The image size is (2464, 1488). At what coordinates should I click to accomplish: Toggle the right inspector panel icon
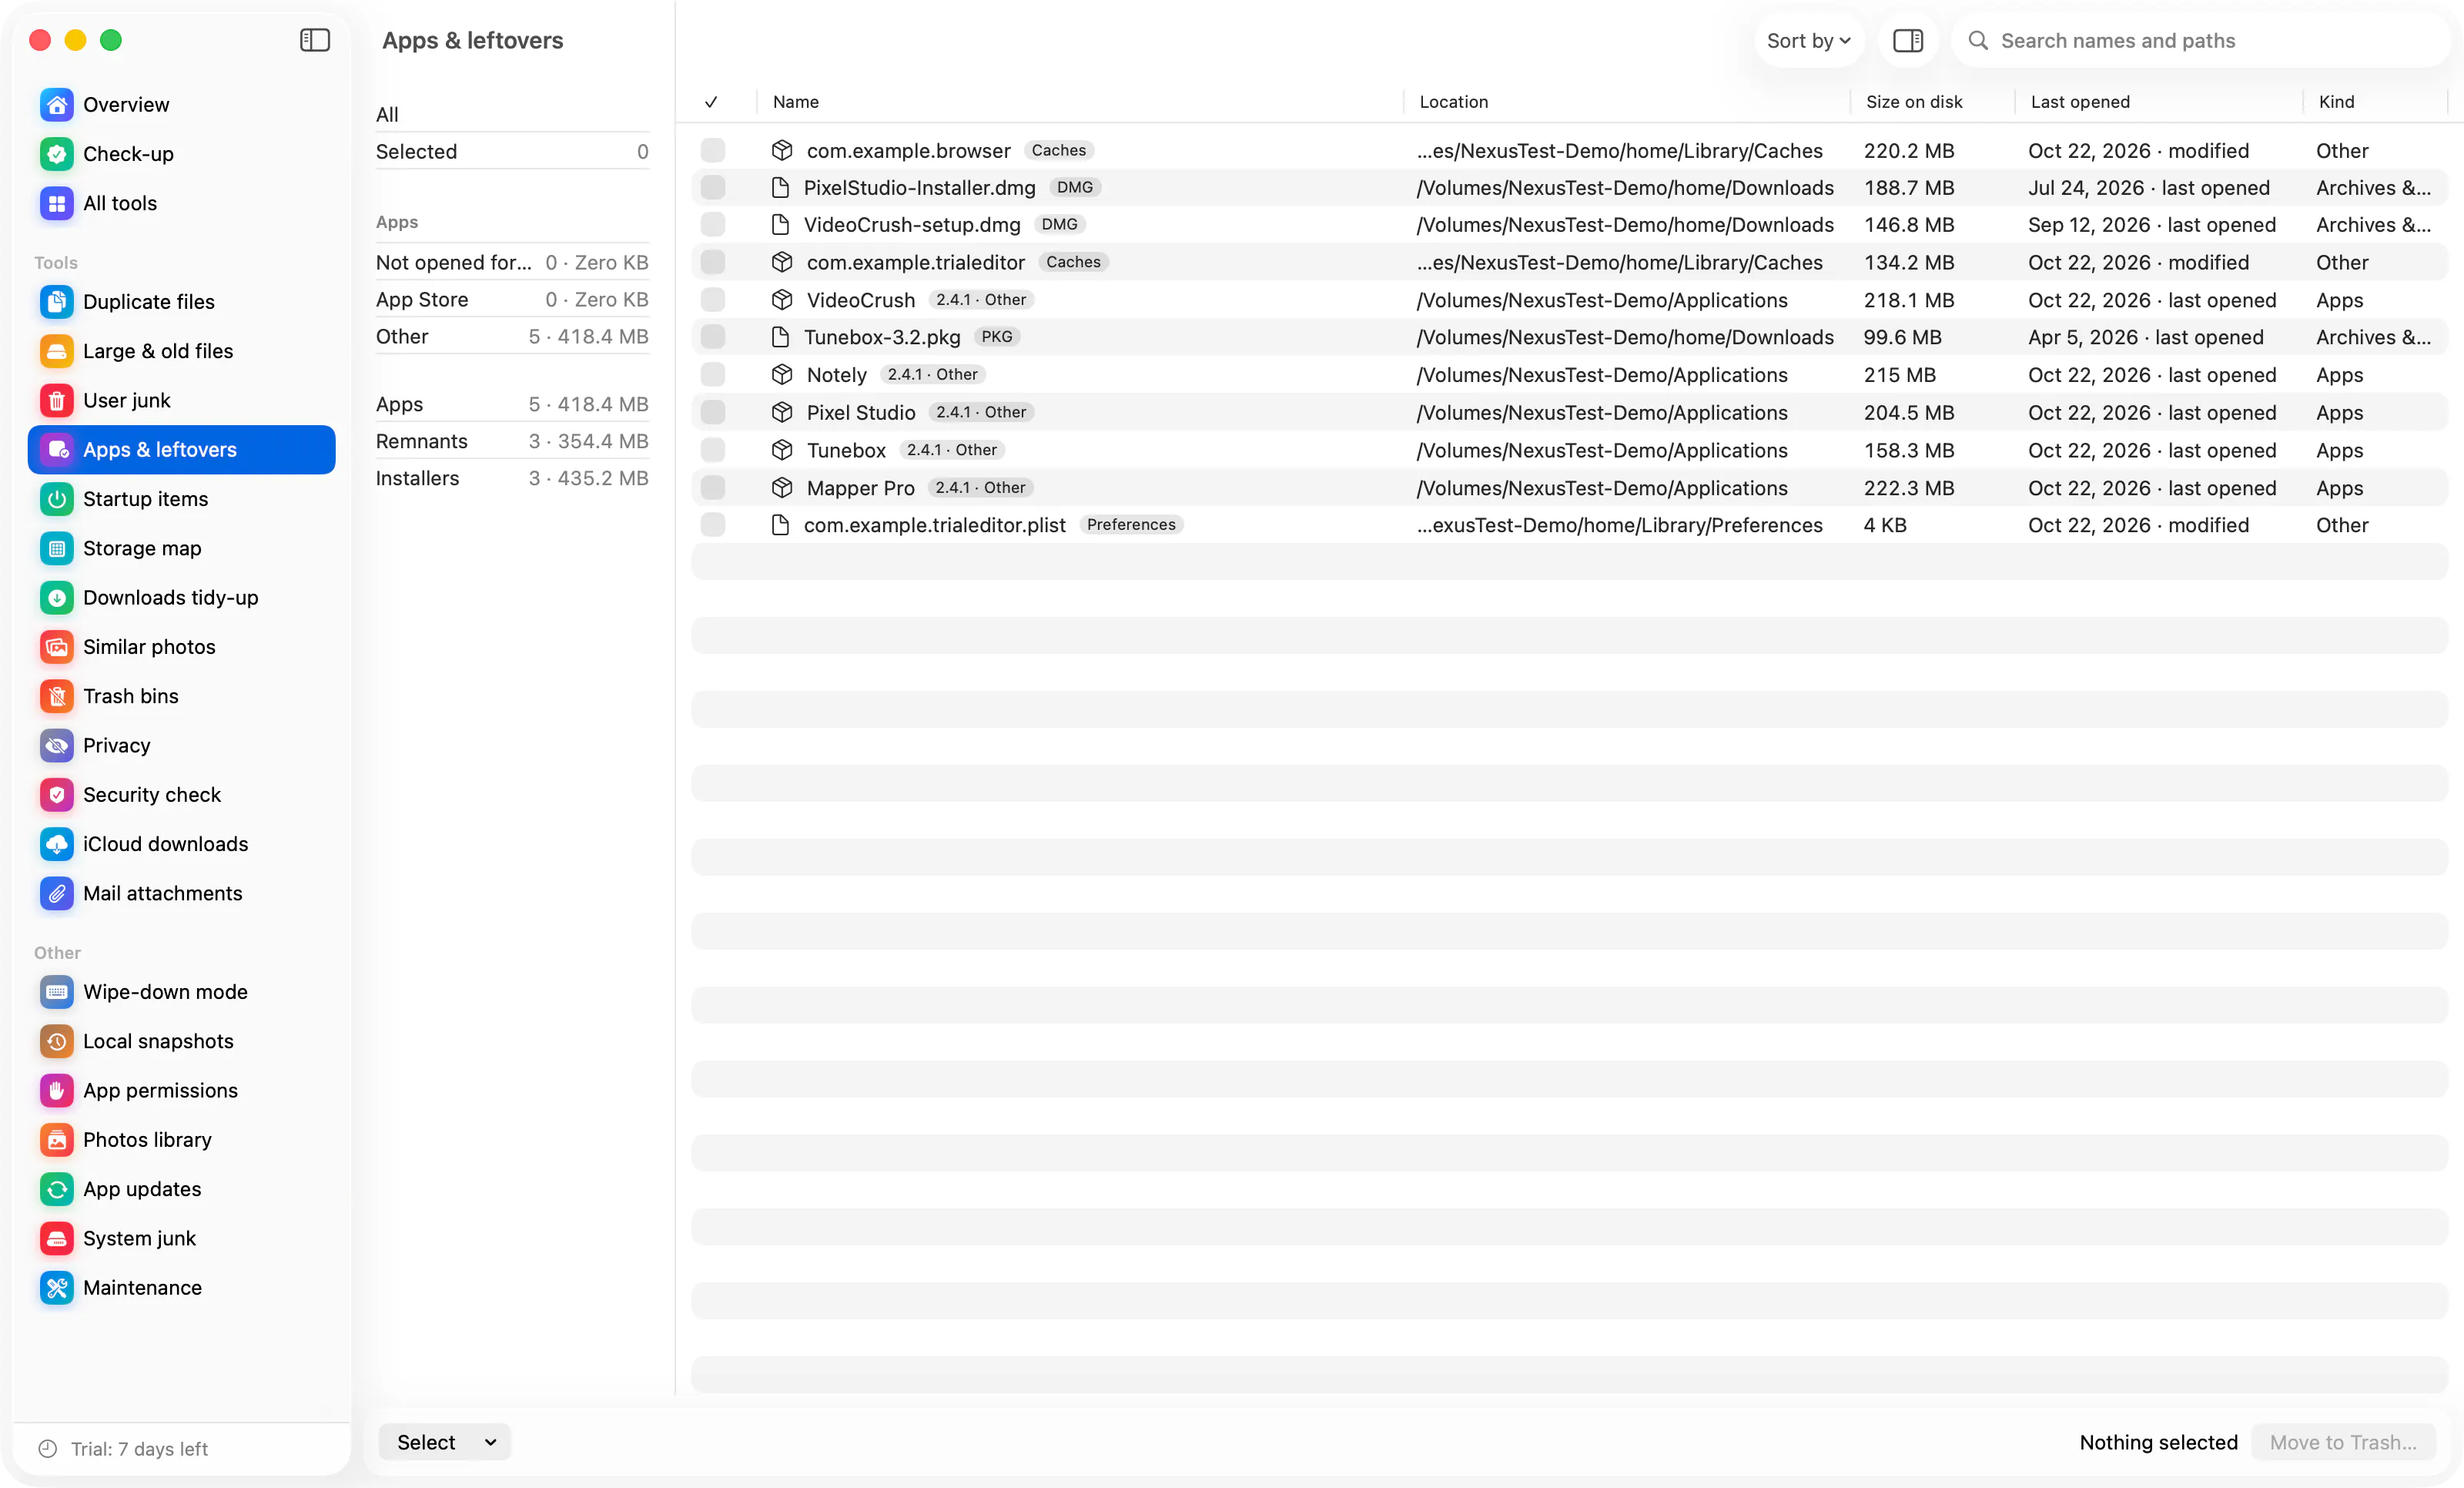(1908, 41)
